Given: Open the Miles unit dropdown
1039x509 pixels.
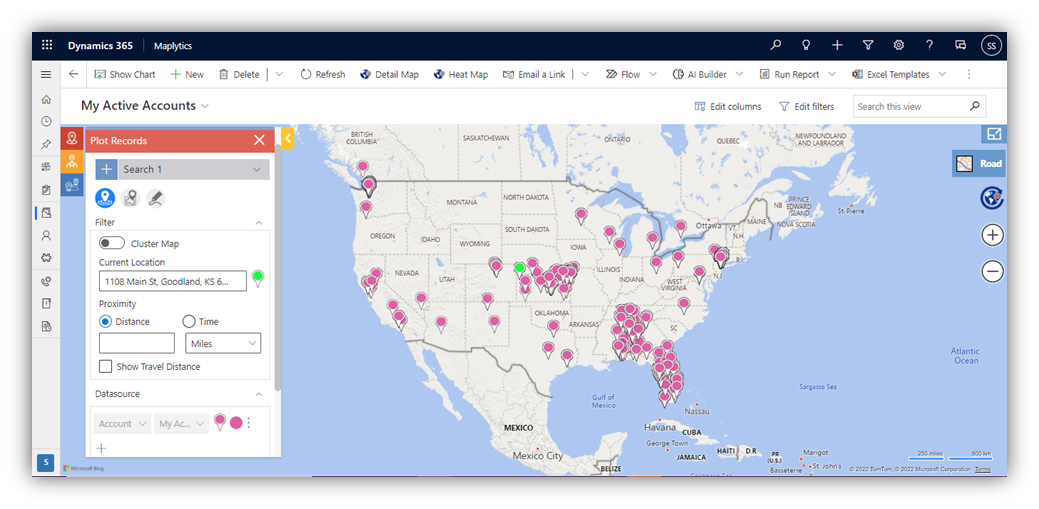Looking at the screenshot, I should tap(223, 343).
